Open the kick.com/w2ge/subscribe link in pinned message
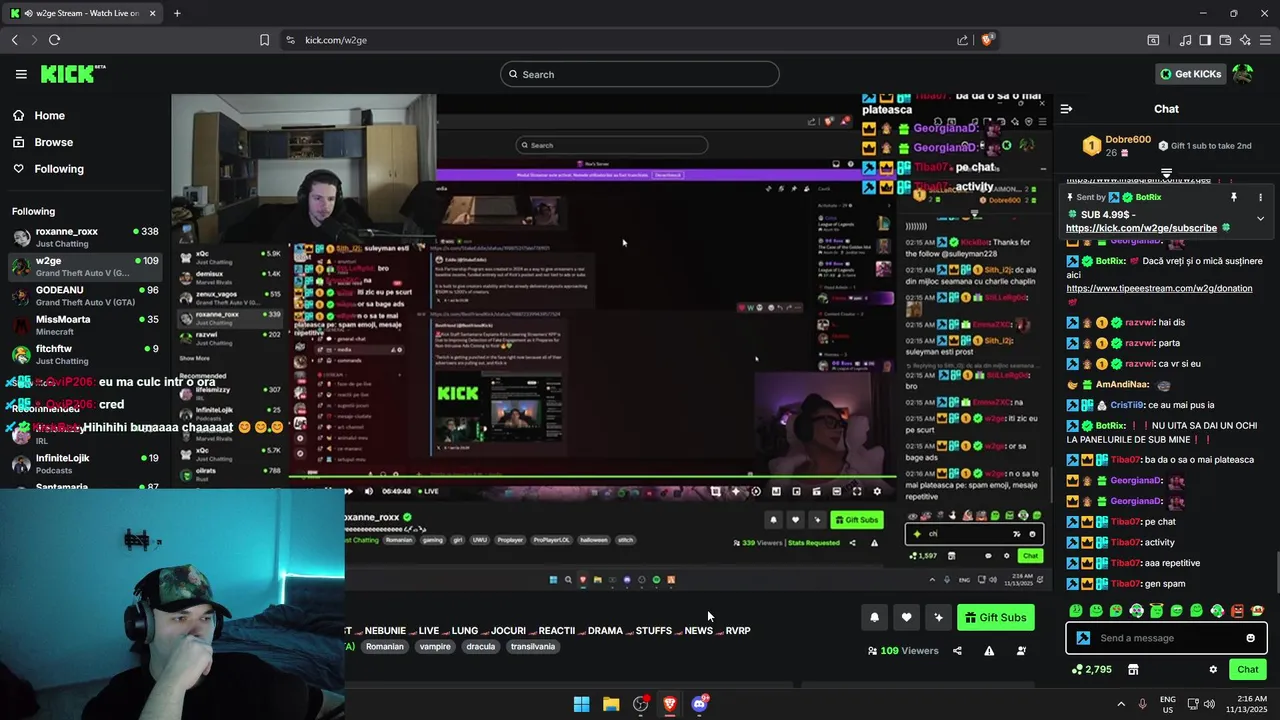This screenshot has height=720, width=1280. [x=1141, y=228]
